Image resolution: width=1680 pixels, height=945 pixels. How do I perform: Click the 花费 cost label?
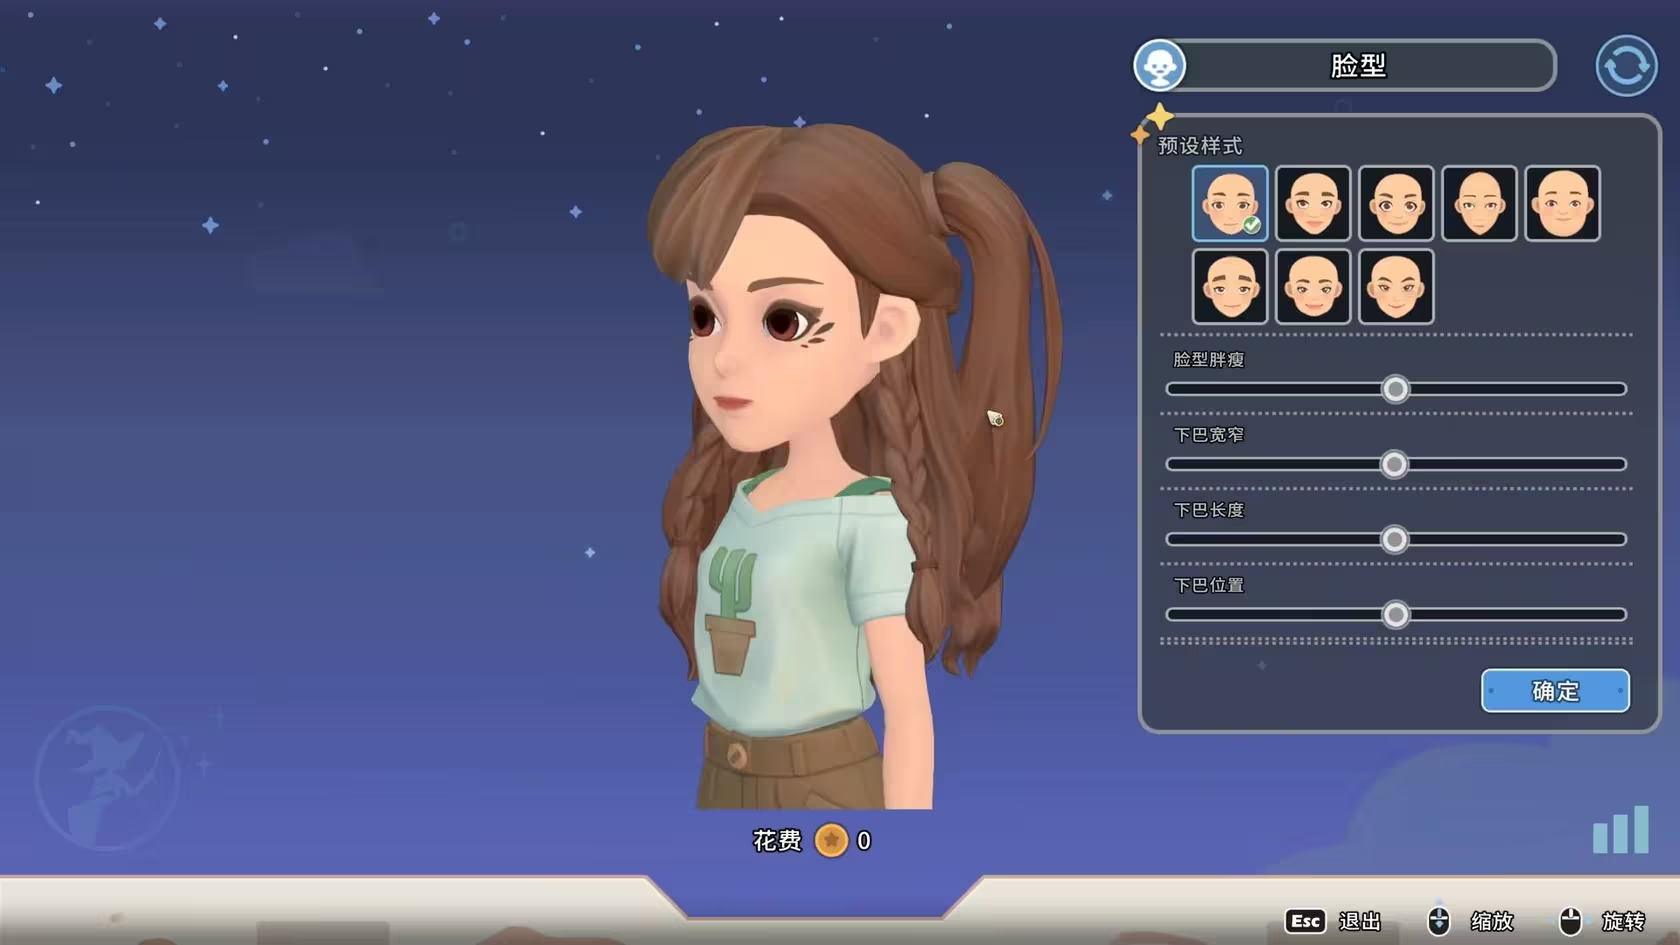[x=777, y=841]
